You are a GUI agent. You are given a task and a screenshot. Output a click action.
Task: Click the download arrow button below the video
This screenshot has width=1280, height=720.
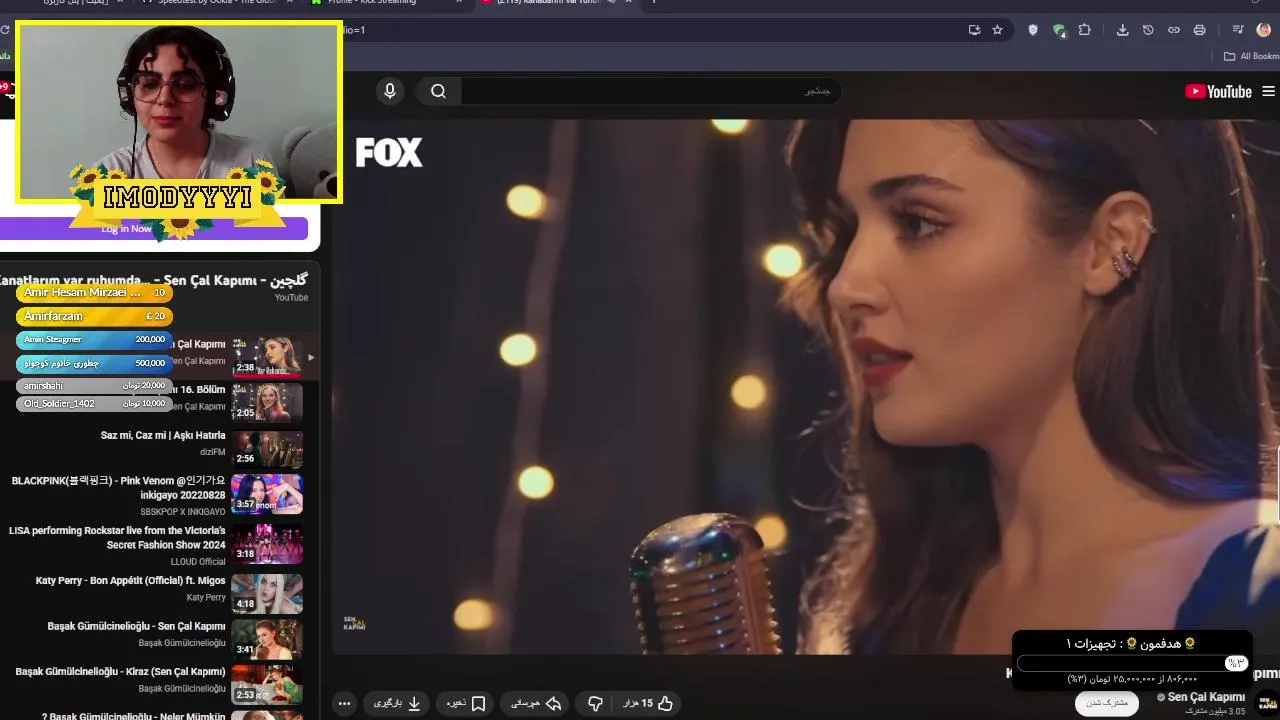point(398,703)
